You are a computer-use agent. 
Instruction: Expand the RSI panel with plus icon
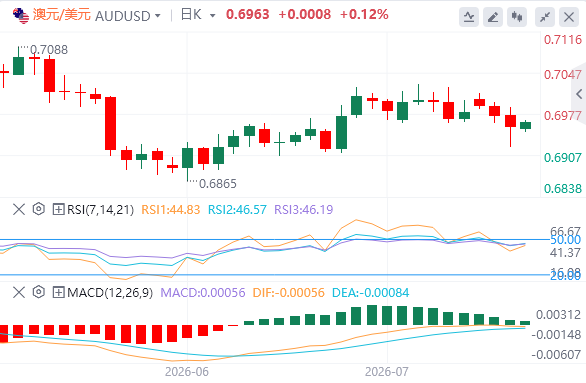pyautogui.click(x=58, y=209)
